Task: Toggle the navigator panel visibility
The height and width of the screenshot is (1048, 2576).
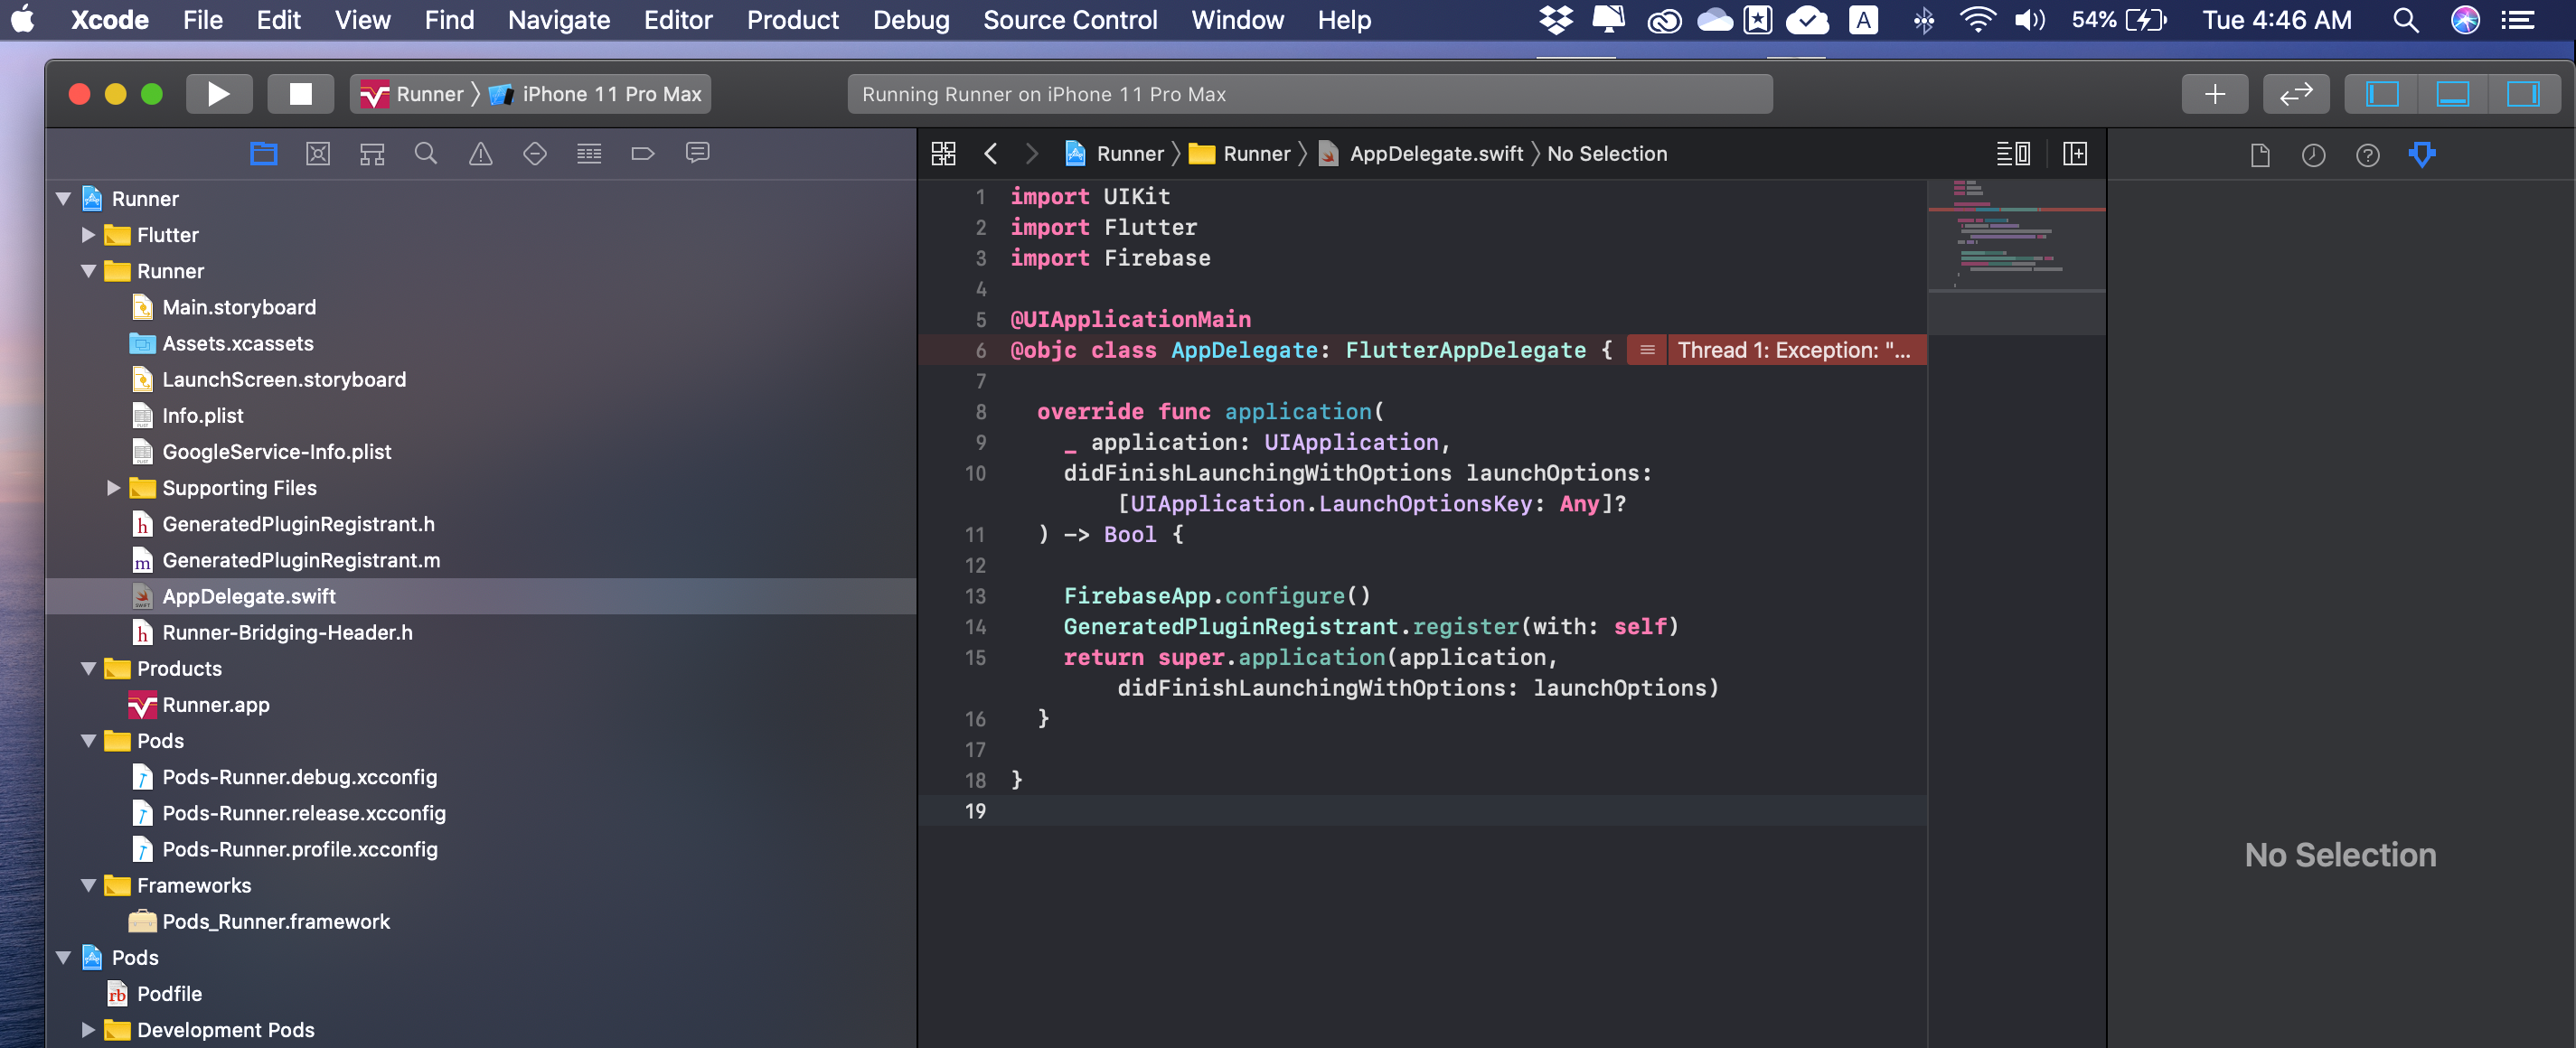Action: tap(2382, 94)
